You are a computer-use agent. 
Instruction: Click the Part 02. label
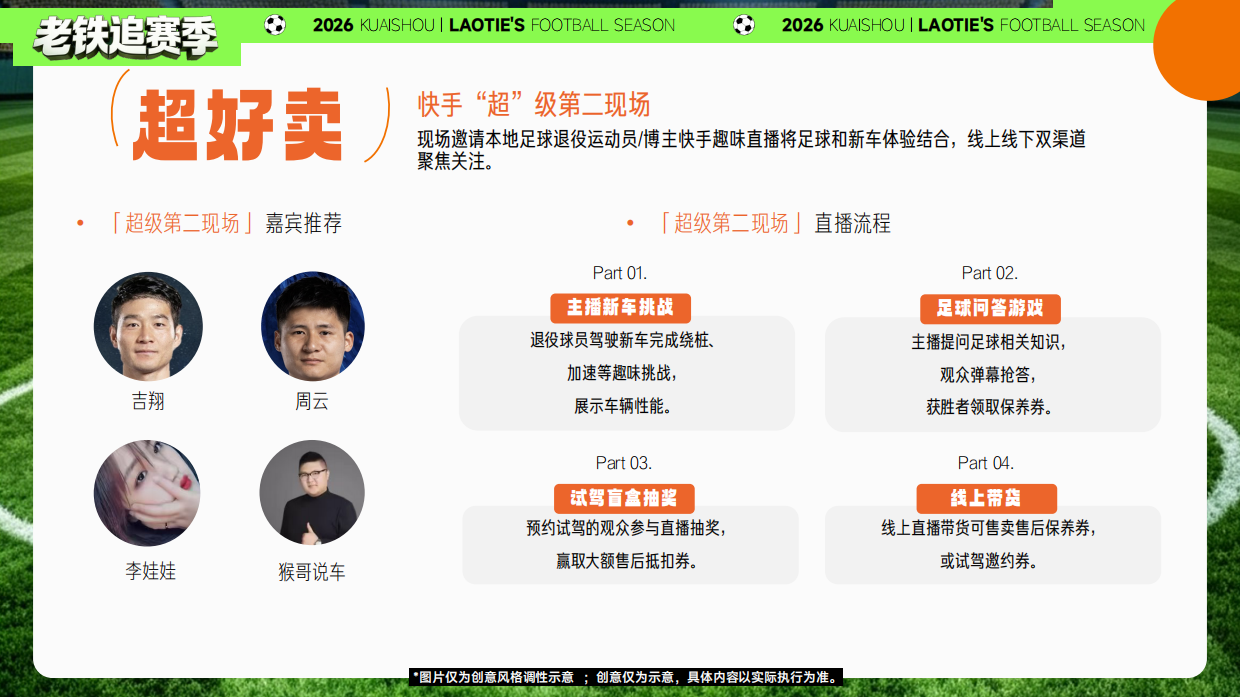(990, 273)
